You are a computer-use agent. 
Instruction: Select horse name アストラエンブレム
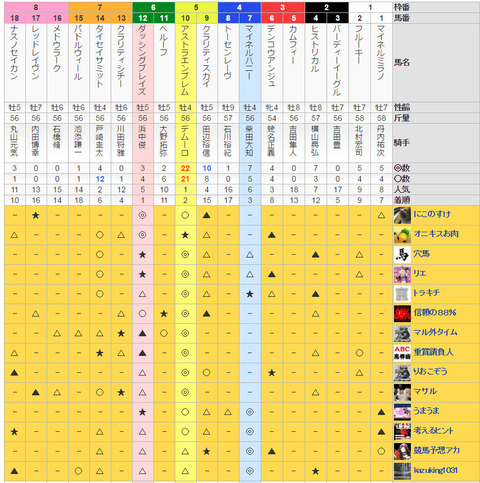pyautogui.click(x=185, y=61)
